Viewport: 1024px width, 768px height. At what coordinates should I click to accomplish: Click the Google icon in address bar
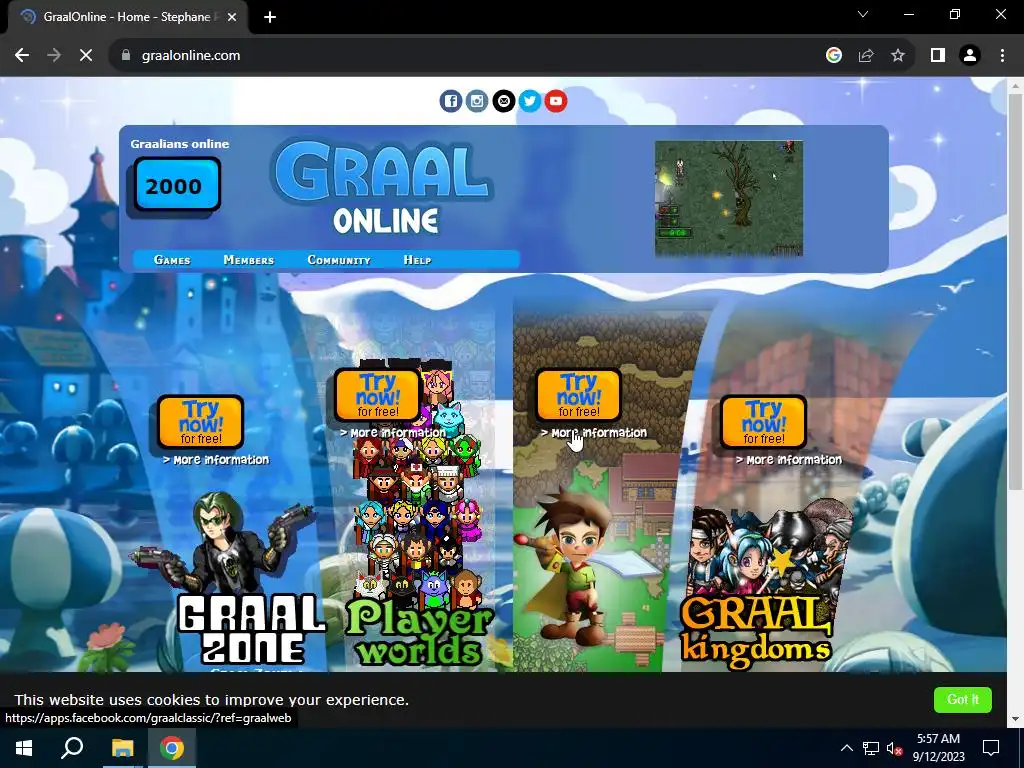pyautogui.click(x=833, y=56)
